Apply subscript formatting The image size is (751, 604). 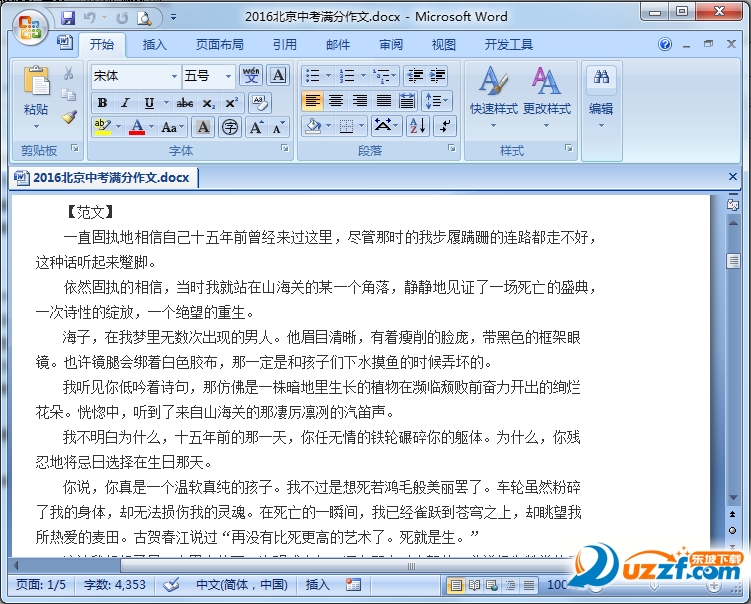(x=208, y=103)
